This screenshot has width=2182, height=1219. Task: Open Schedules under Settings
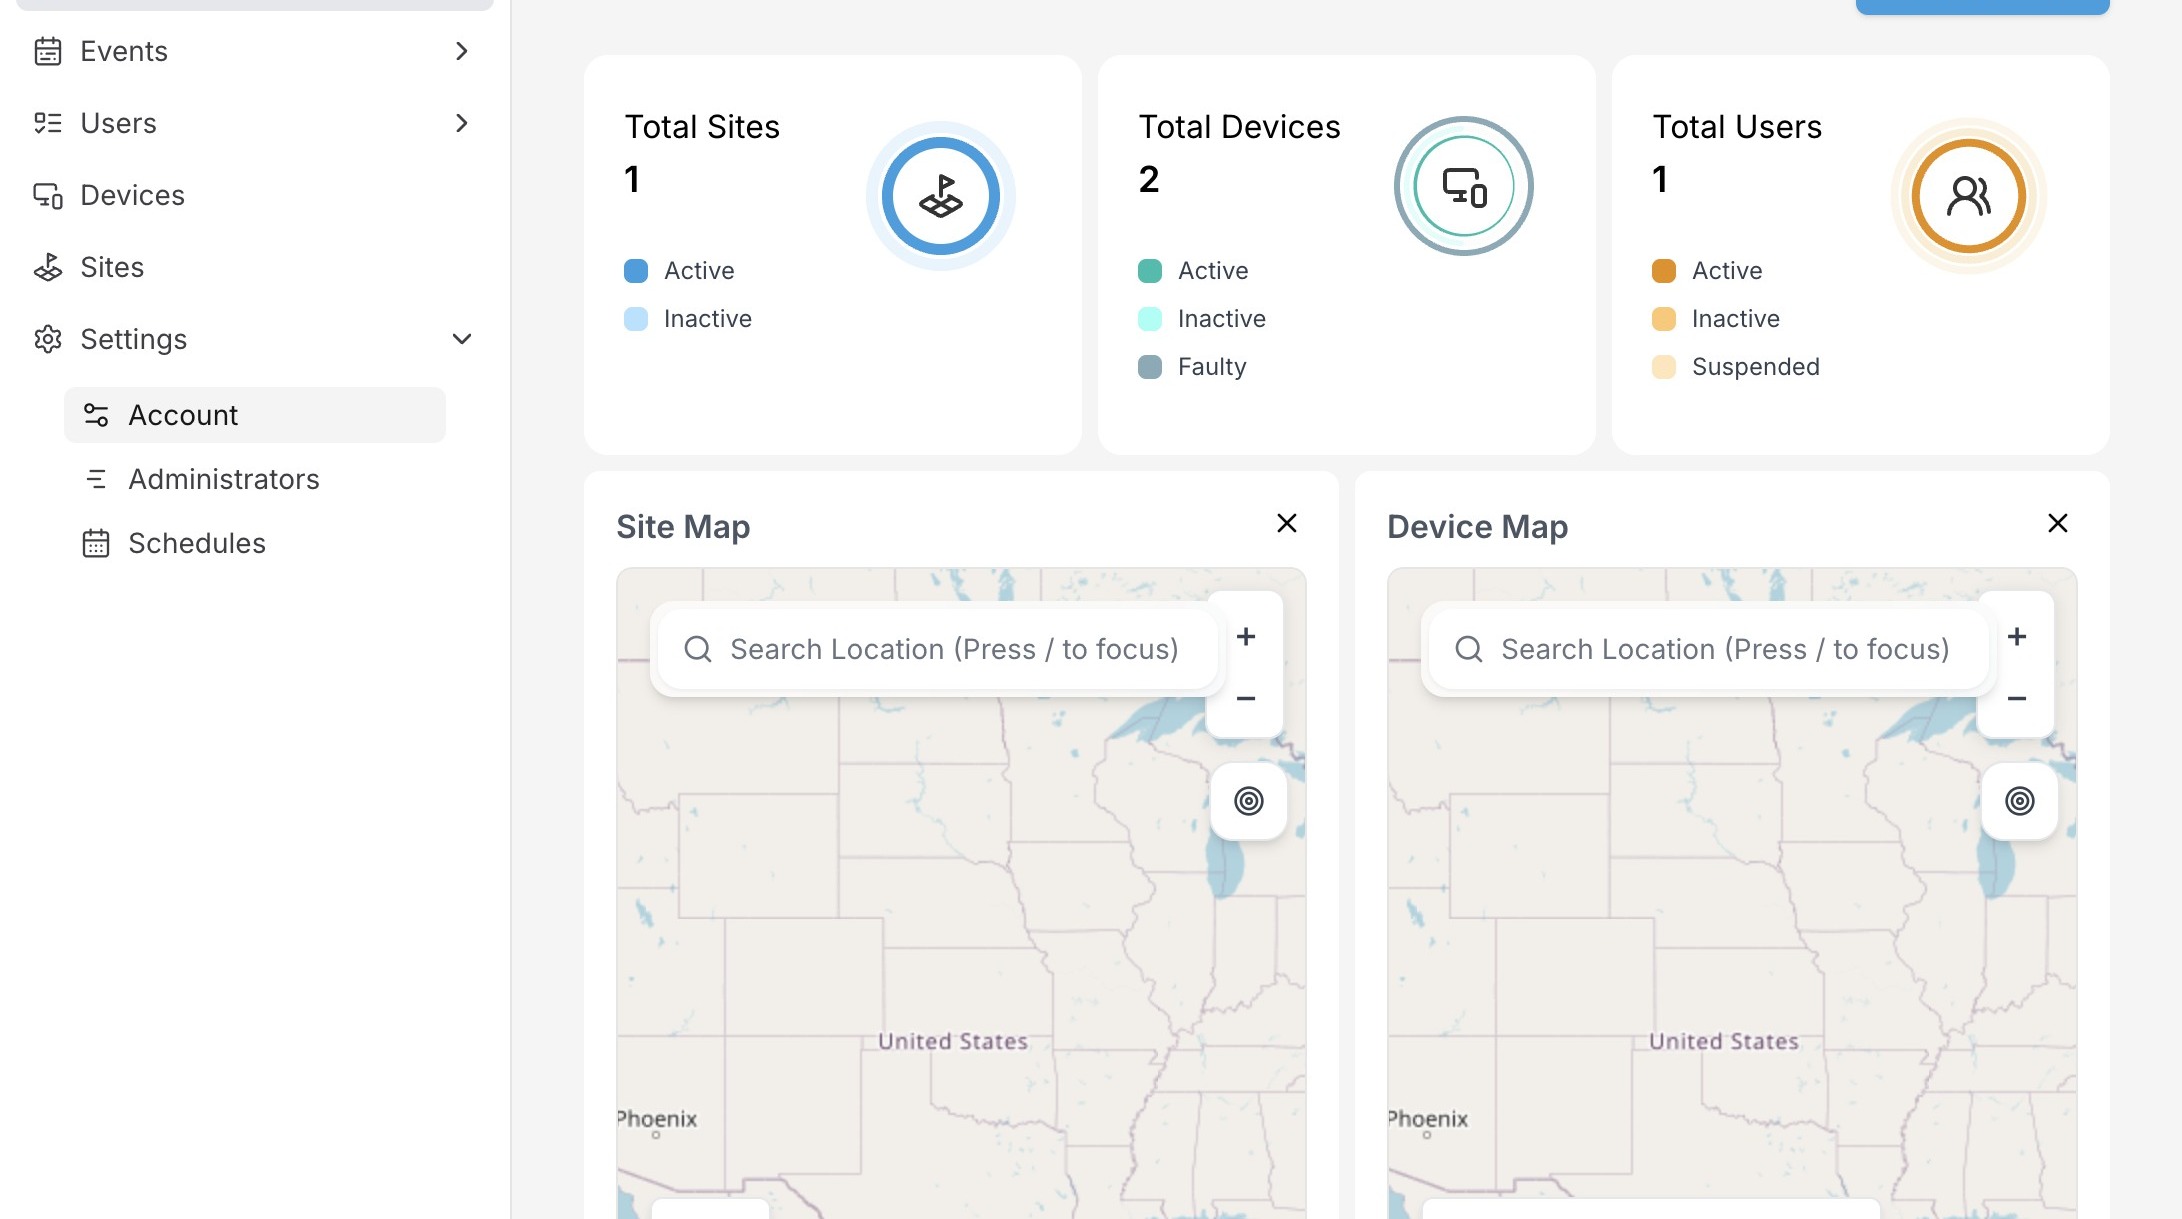tap(197, 543)
